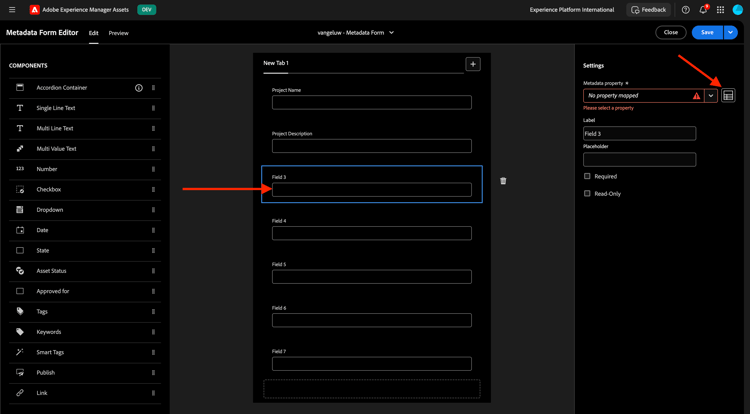Open the hamburger navigation menu
750x414 pixels.
click(12, 10)
